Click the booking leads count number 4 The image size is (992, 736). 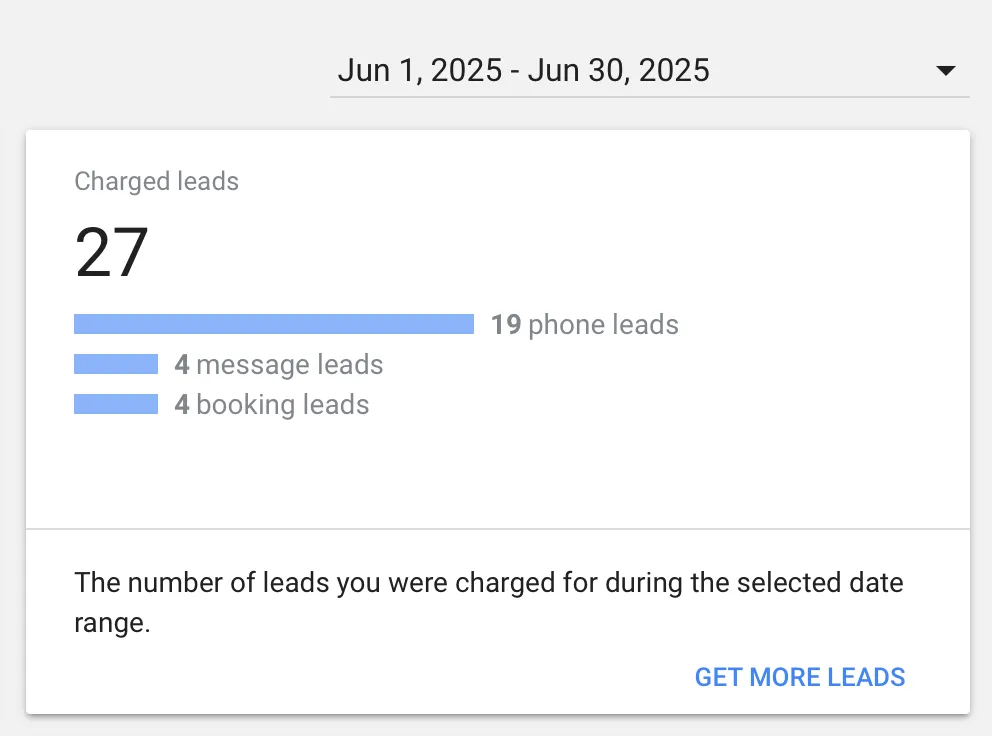point(183,404)
